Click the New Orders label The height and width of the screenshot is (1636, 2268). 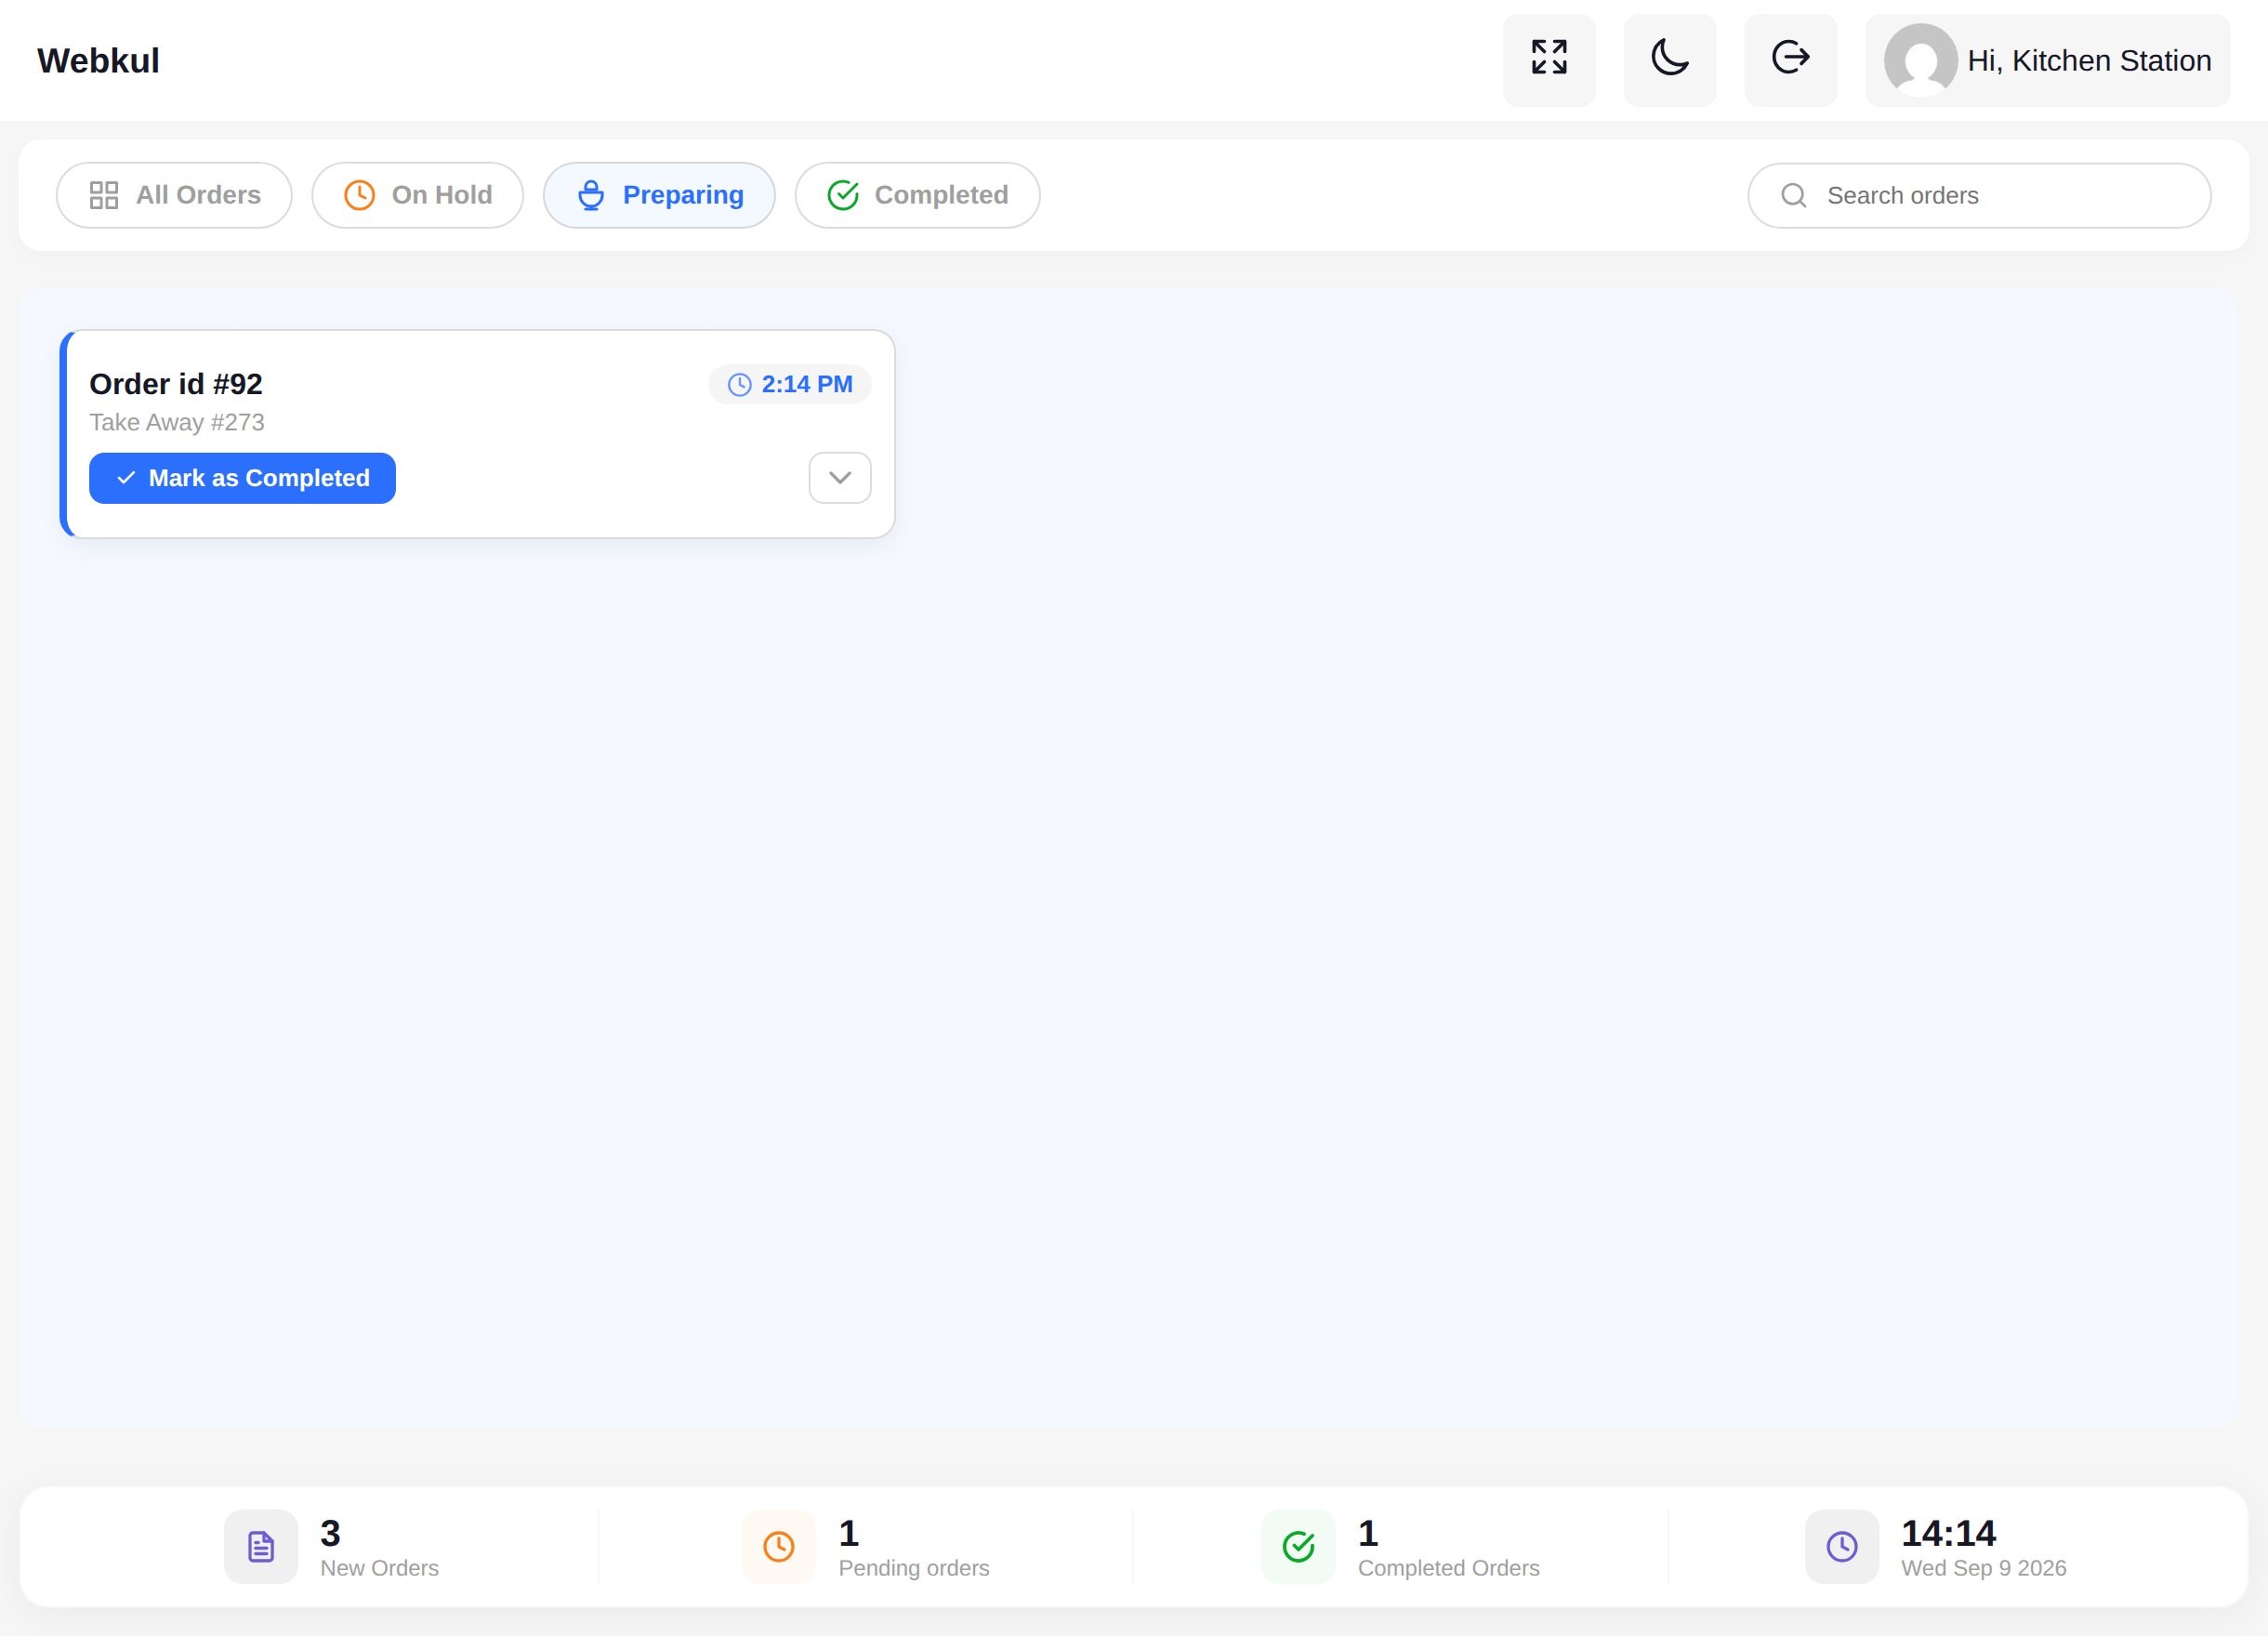pos(379,1568)
